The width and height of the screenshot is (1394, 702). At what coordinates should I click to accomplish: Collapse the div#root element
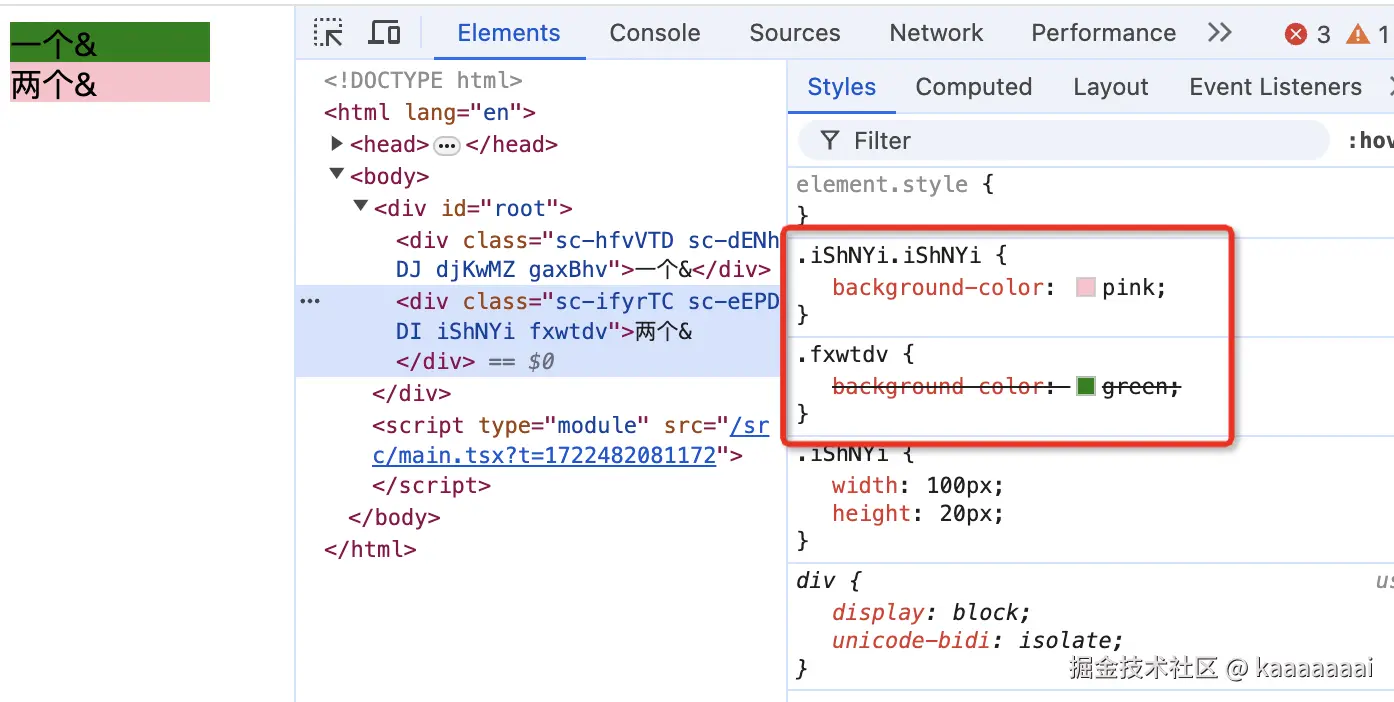[360, 207]
